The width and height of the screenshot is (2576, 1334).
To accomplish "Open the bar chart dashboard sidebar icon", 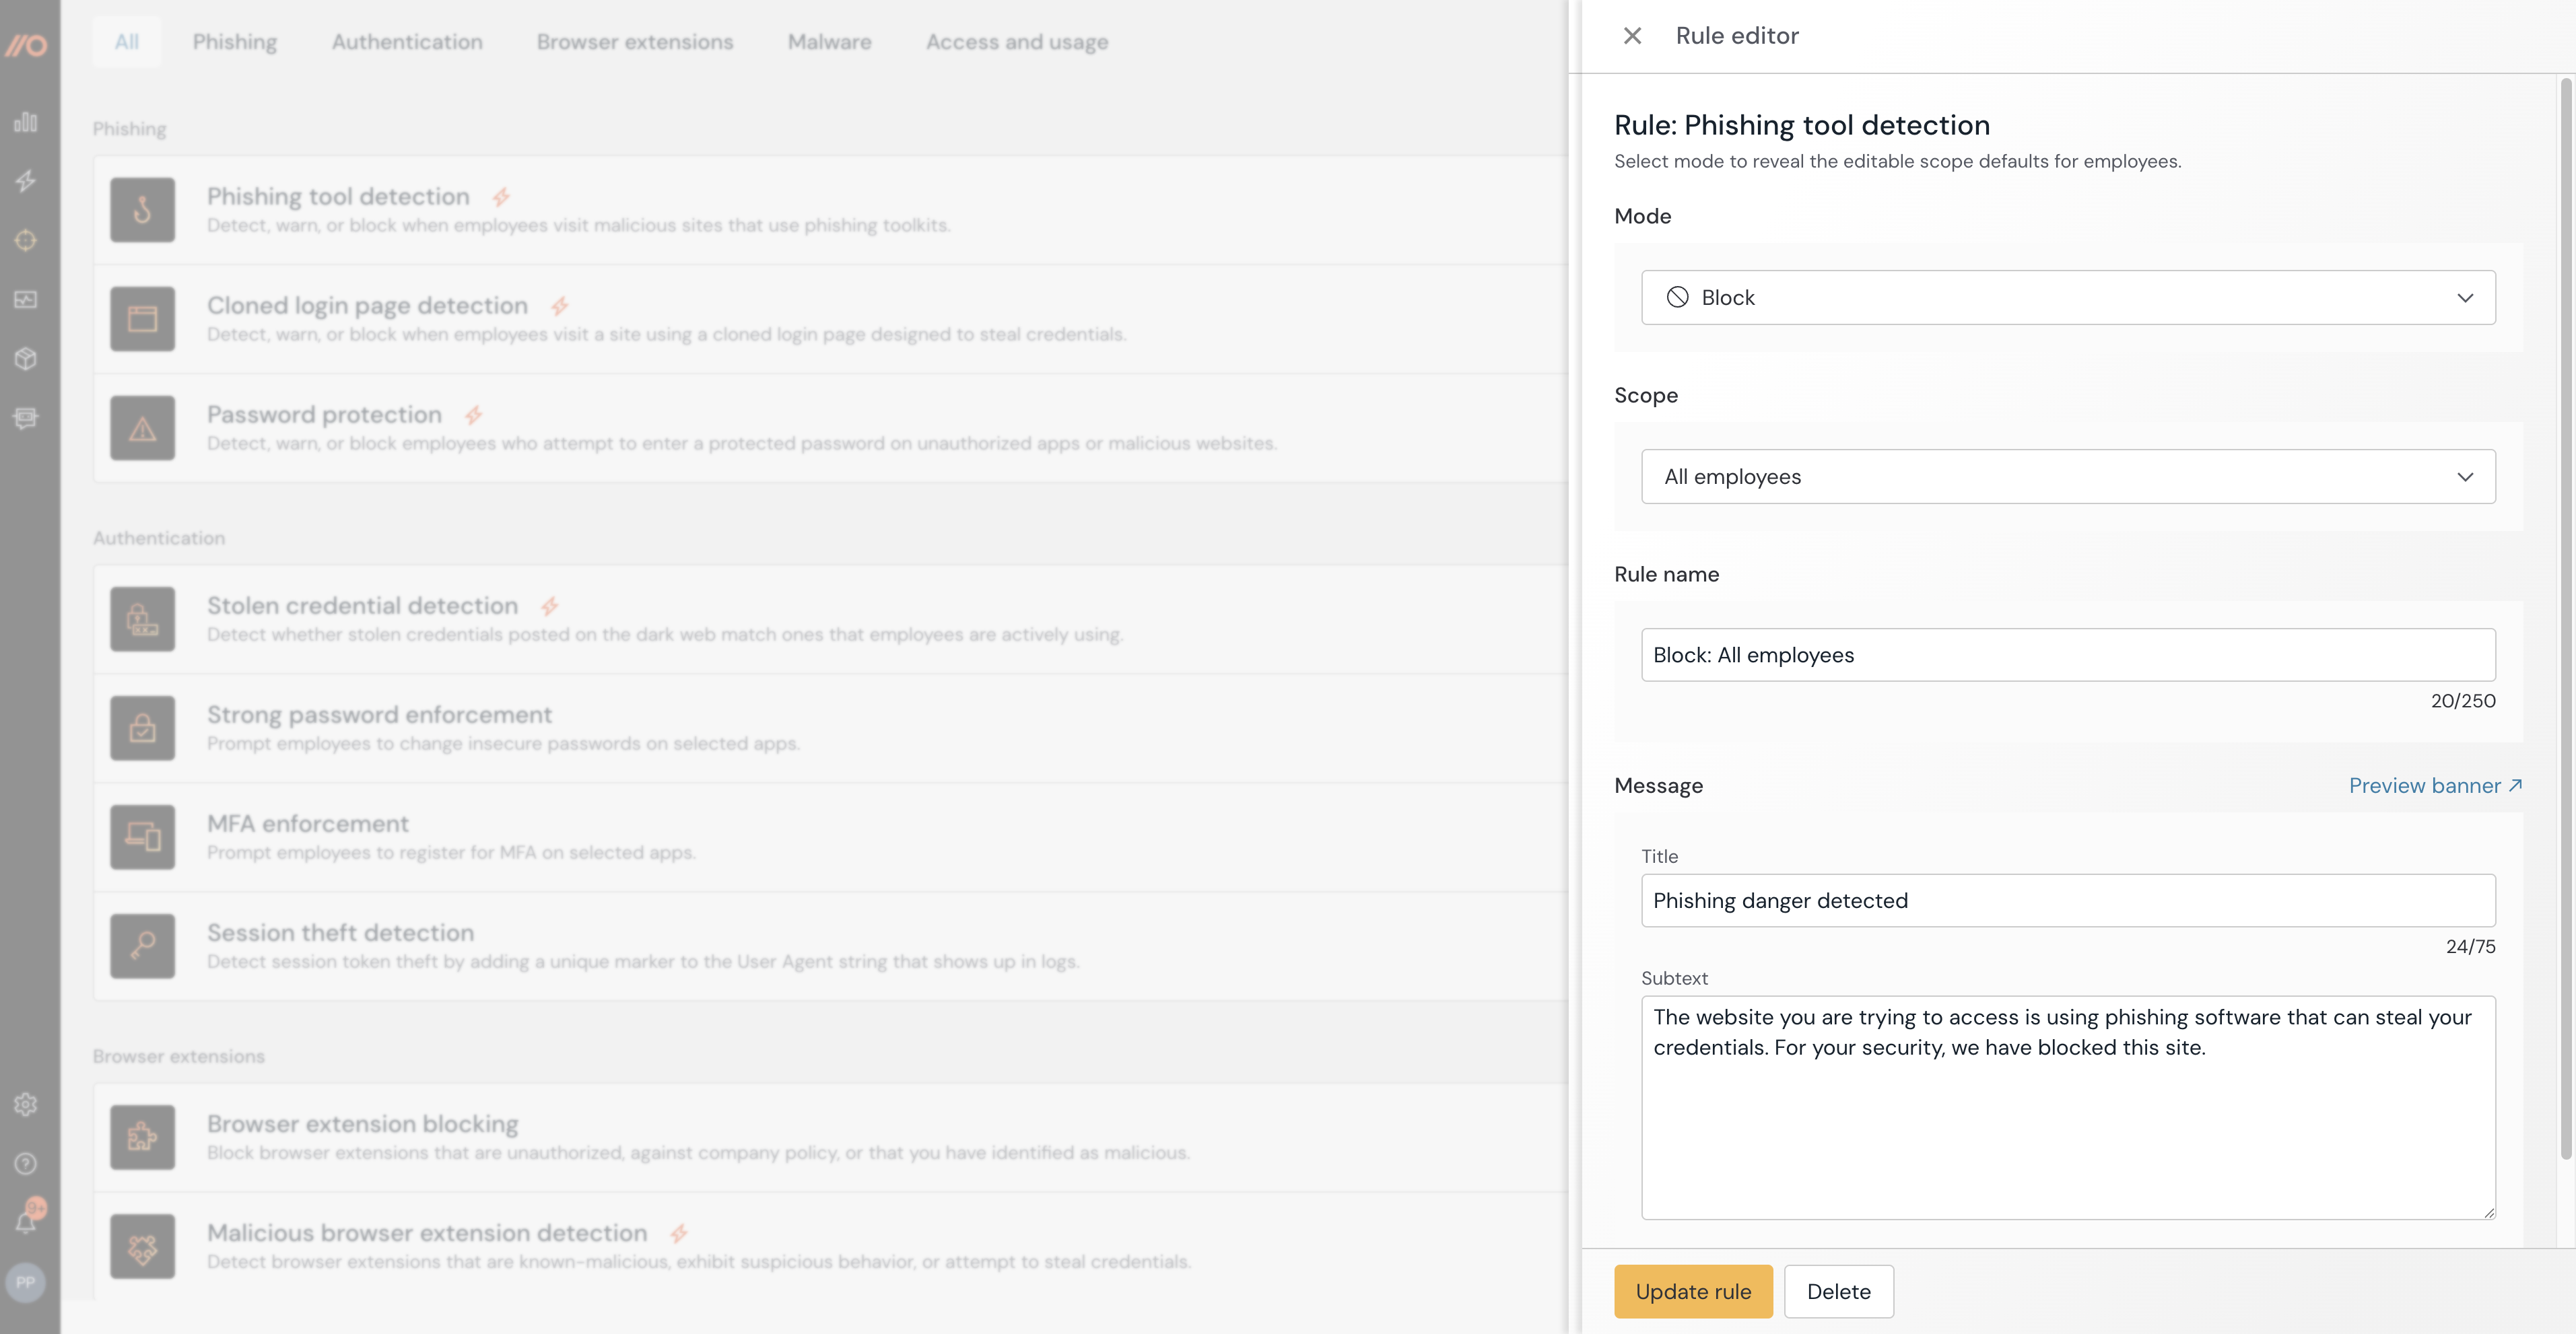I will [x=26, y=122].
